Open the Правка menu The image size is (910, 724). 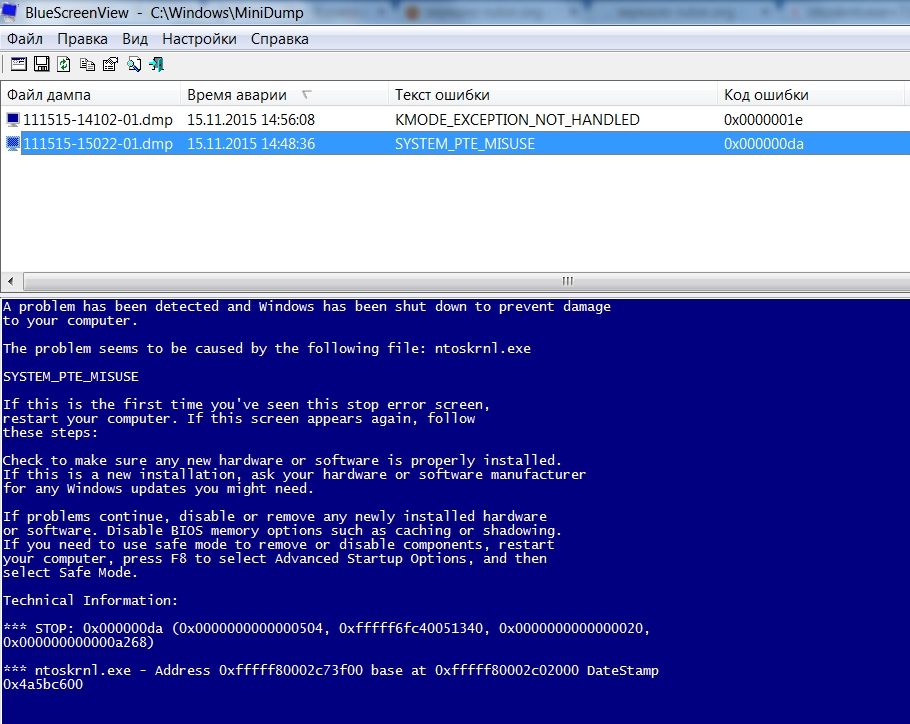pyautogui.click(x=82, y=39)
